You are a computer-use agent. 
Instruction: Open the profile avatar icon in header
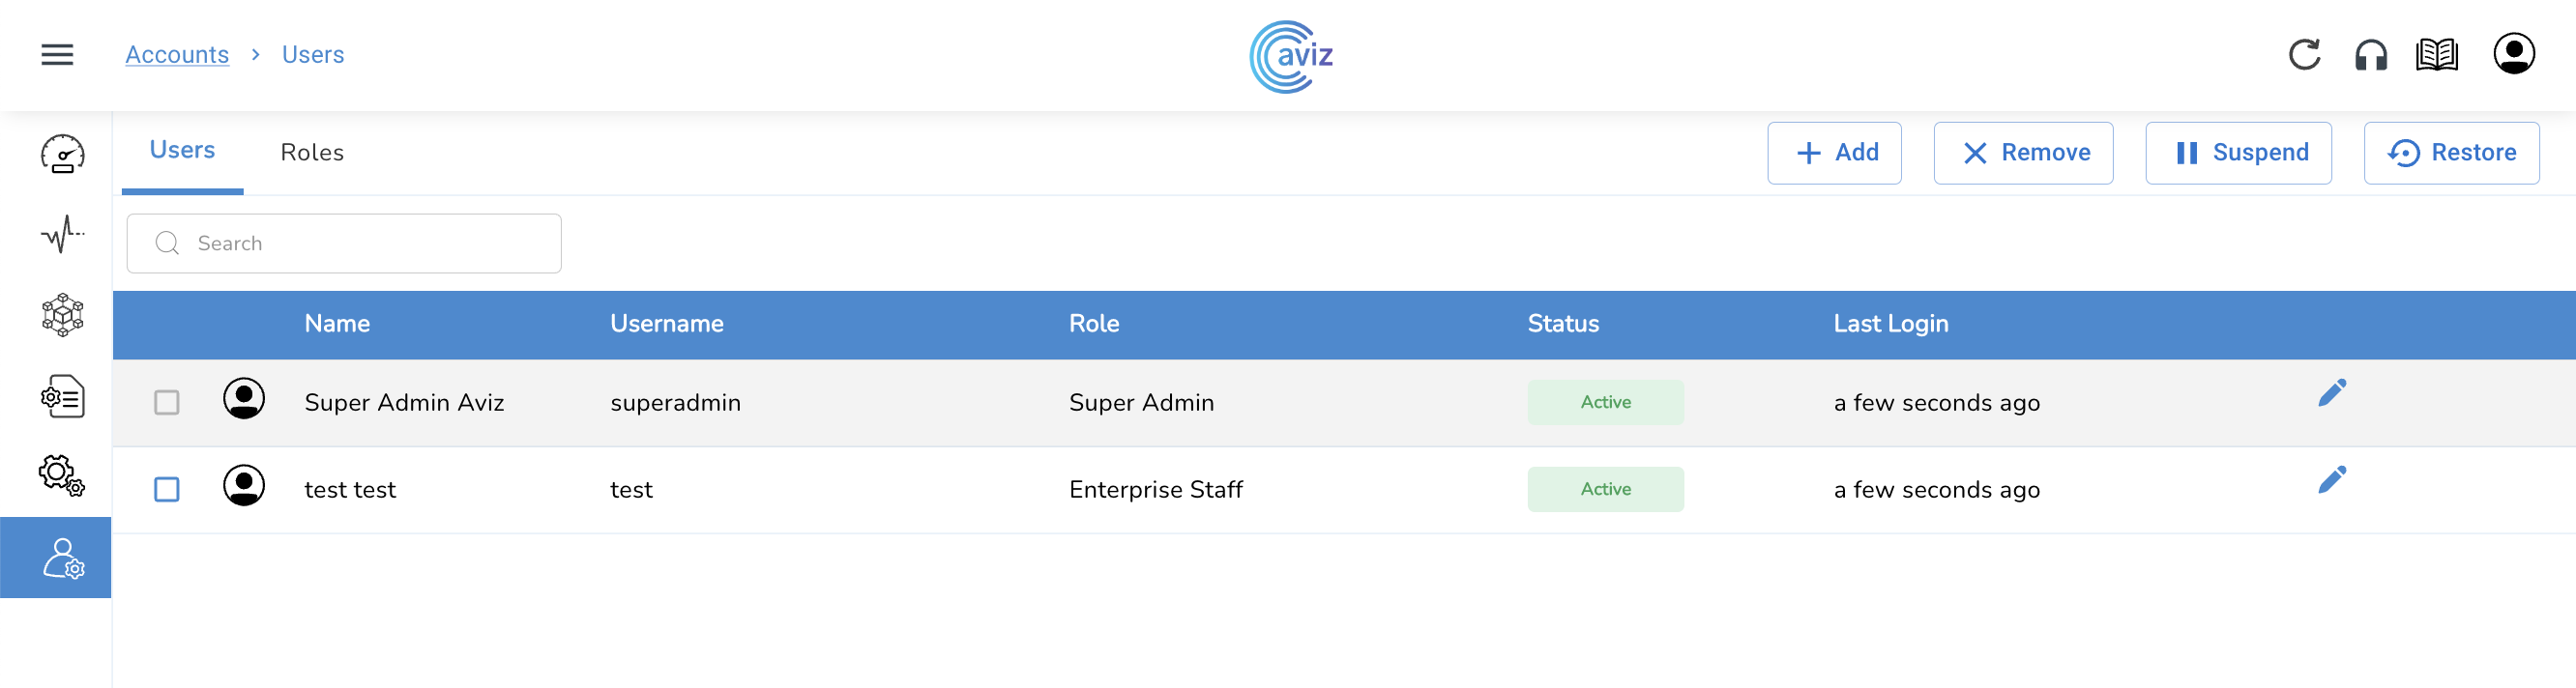point(2513,54)
